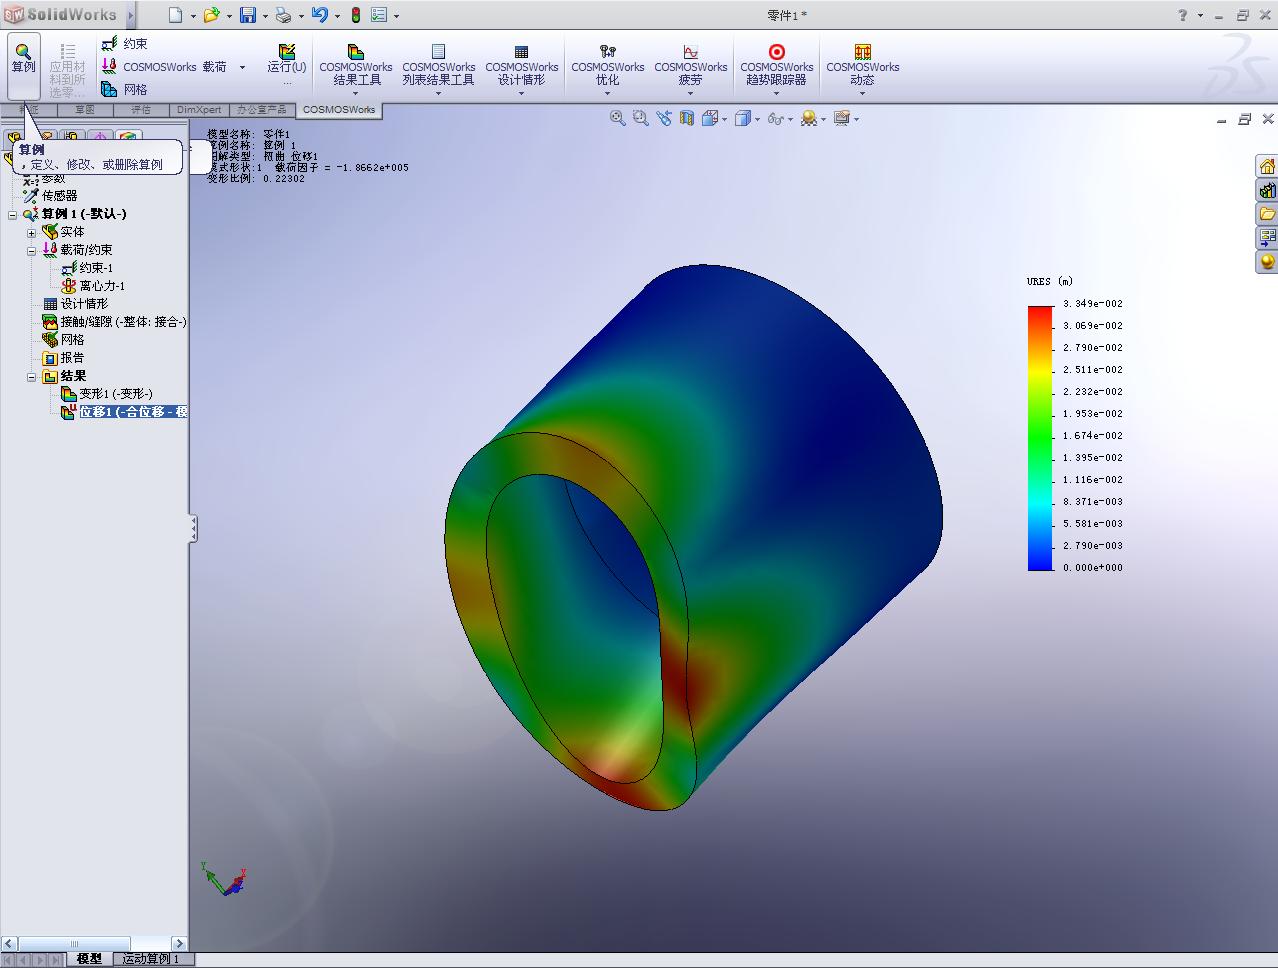
Task: Click the URES color legend bar
Action: click(x=1040, y=438)
